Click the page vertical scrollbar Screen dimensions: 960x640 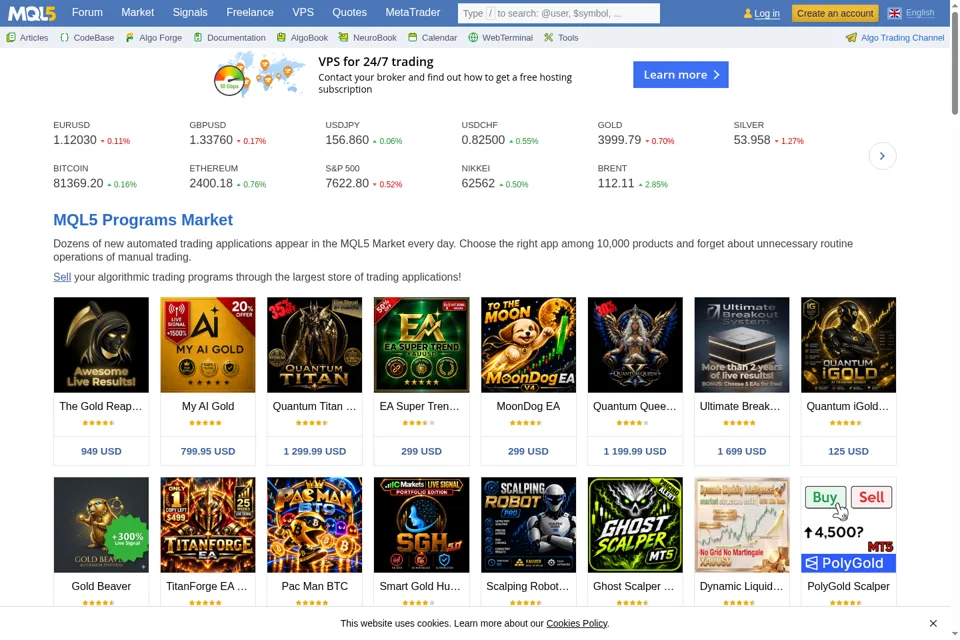pos(954,320)
